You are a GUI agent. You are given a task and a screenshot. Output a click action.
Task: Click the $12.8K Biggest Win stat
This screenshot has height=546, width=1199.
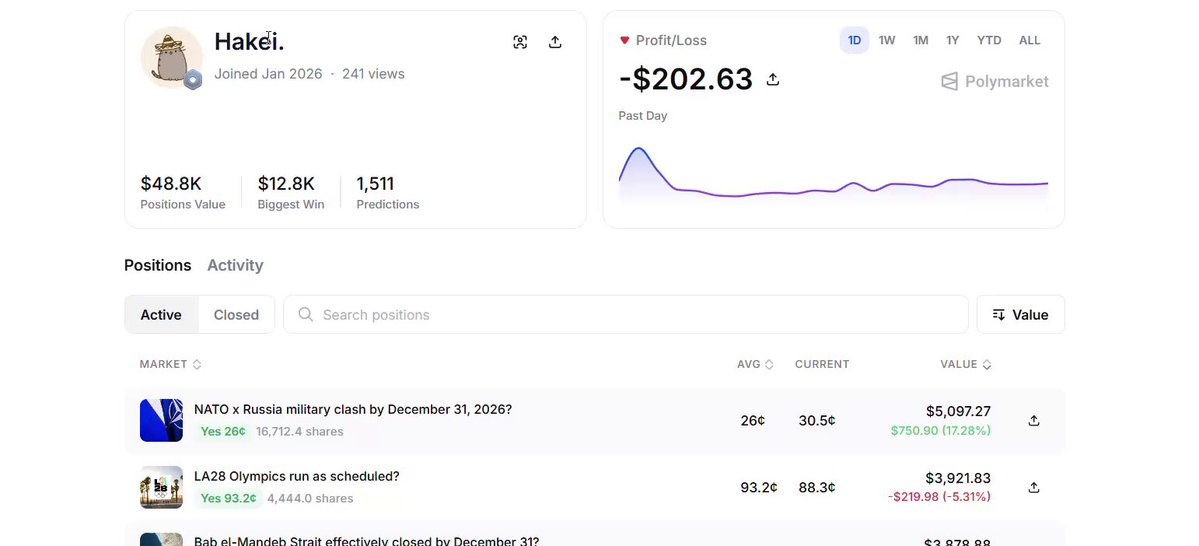pos(291,192)
